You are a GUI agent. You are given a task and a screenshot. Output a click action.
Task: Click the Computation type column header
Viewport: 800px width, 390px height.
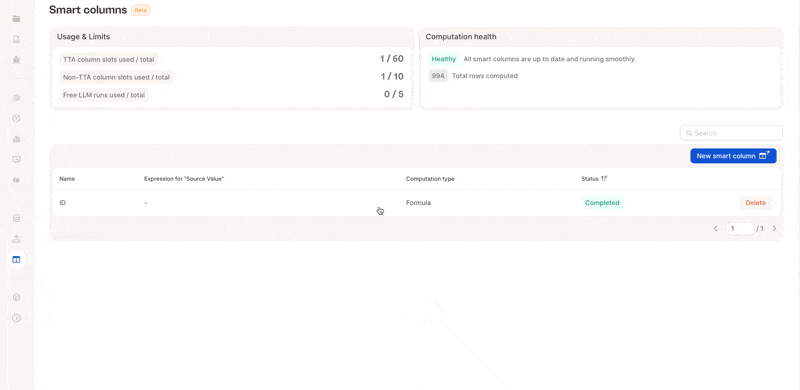430,179
